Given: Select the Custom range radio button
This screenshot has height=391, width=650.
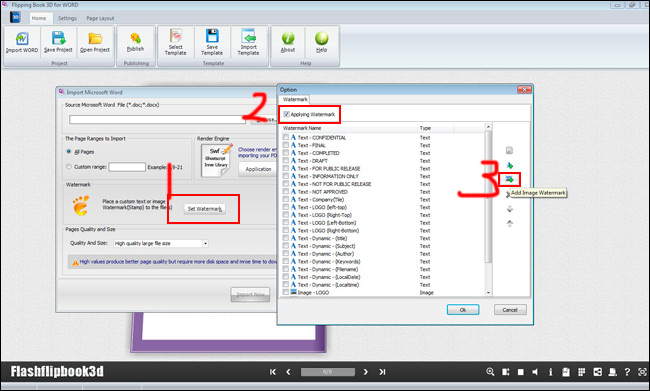Looking at the screenshot, I should (x=69, y=167).
